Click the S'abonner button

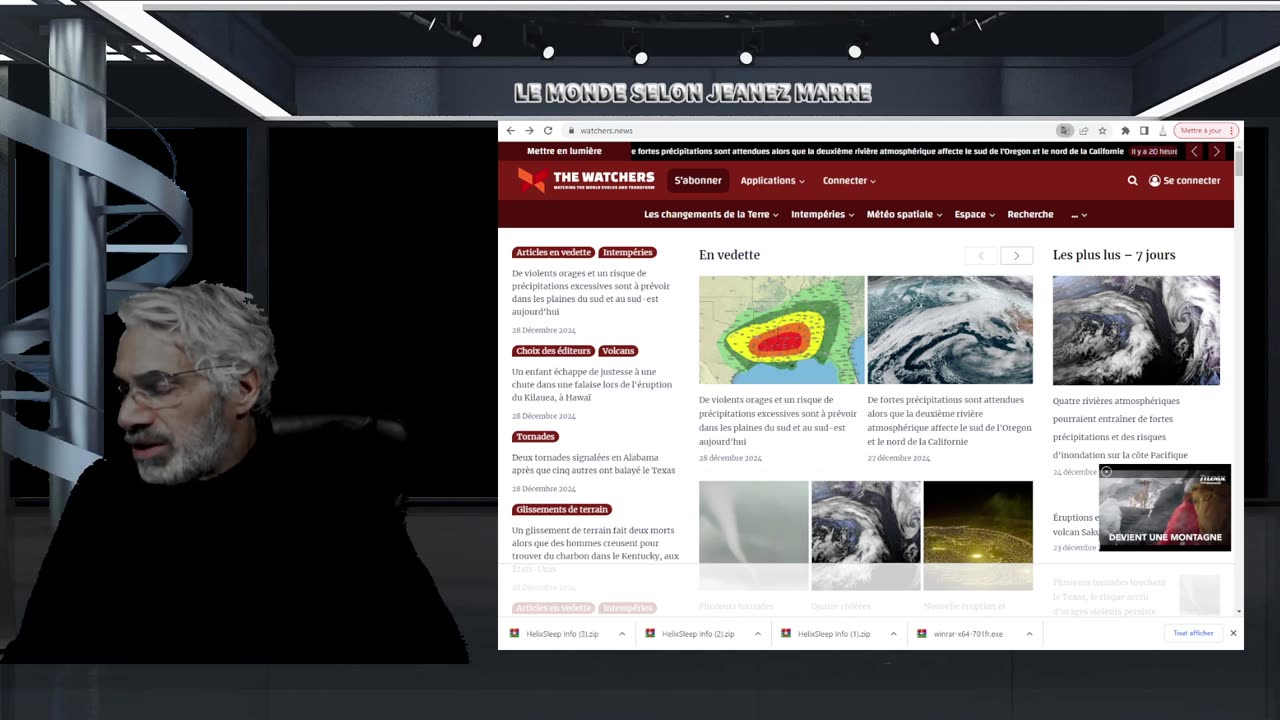(x=698, y=181)
